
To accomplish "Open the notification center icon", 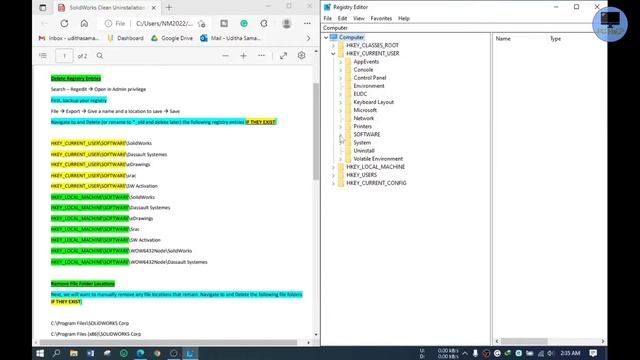I will [593, 353].
